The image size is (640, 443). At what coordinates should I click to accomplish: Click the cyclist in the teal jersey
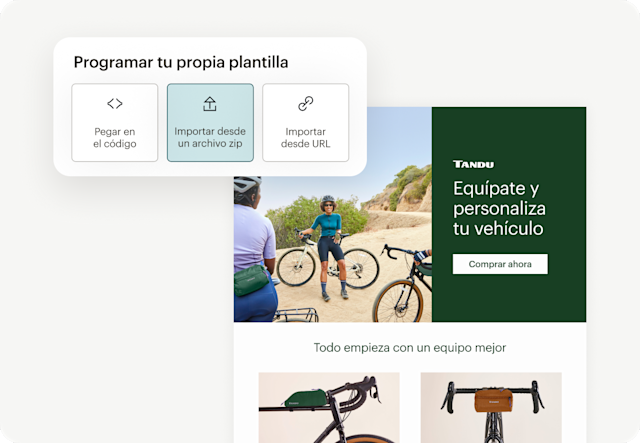pos(331,245)
